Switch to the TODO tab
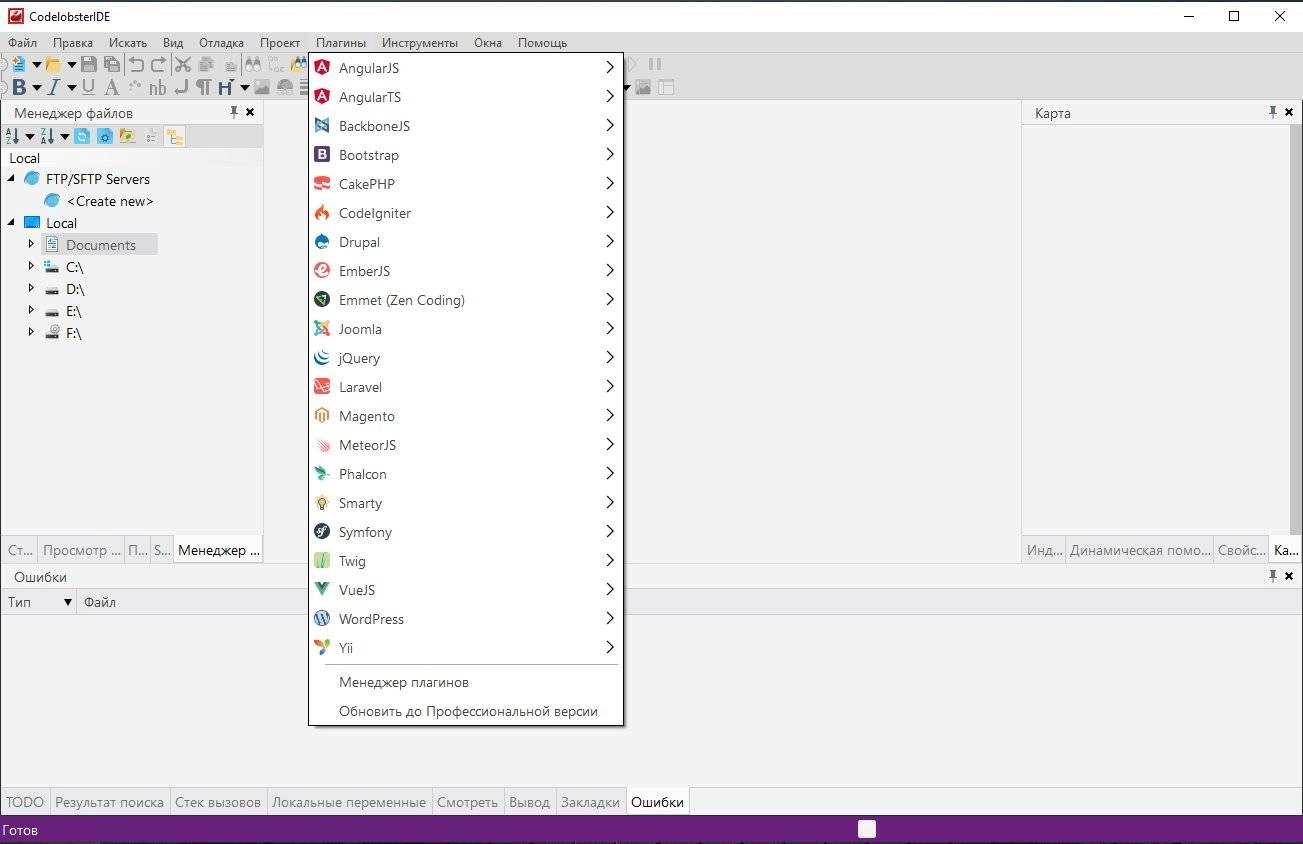The width and height of the screenshot is (1303, 844). 25,802
